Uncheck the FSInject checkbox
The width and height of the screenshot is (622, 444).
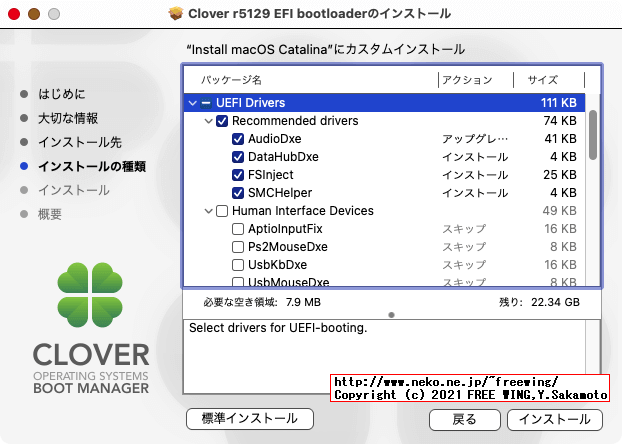click(238, 175)
